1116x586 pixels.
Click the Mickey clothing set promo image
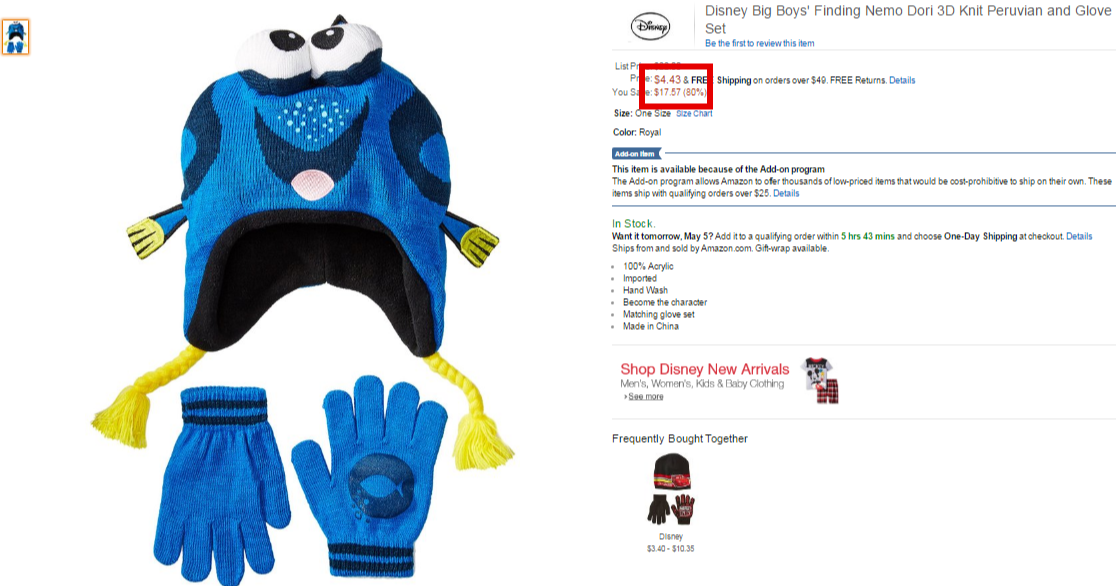pyautogui.click(x=820, y=381)
